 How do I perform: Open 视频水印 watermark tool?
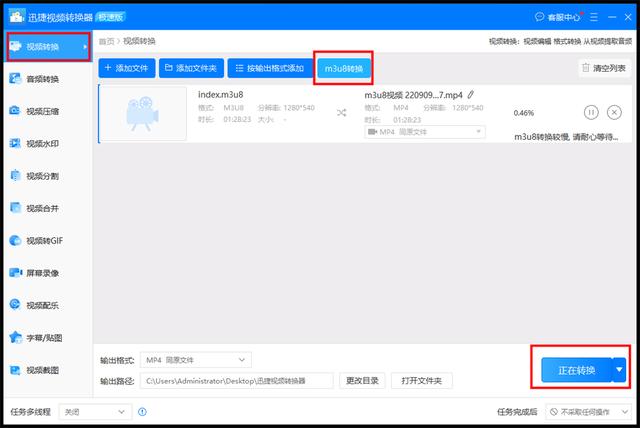click(42, 143)
